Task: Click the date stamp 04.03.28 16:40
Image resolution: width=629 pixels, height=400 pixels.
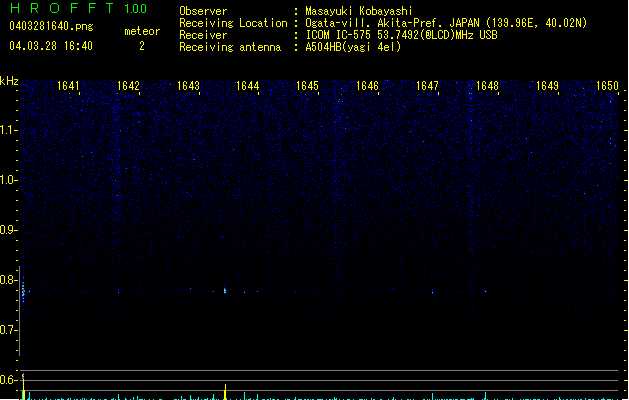Action: 51,46
